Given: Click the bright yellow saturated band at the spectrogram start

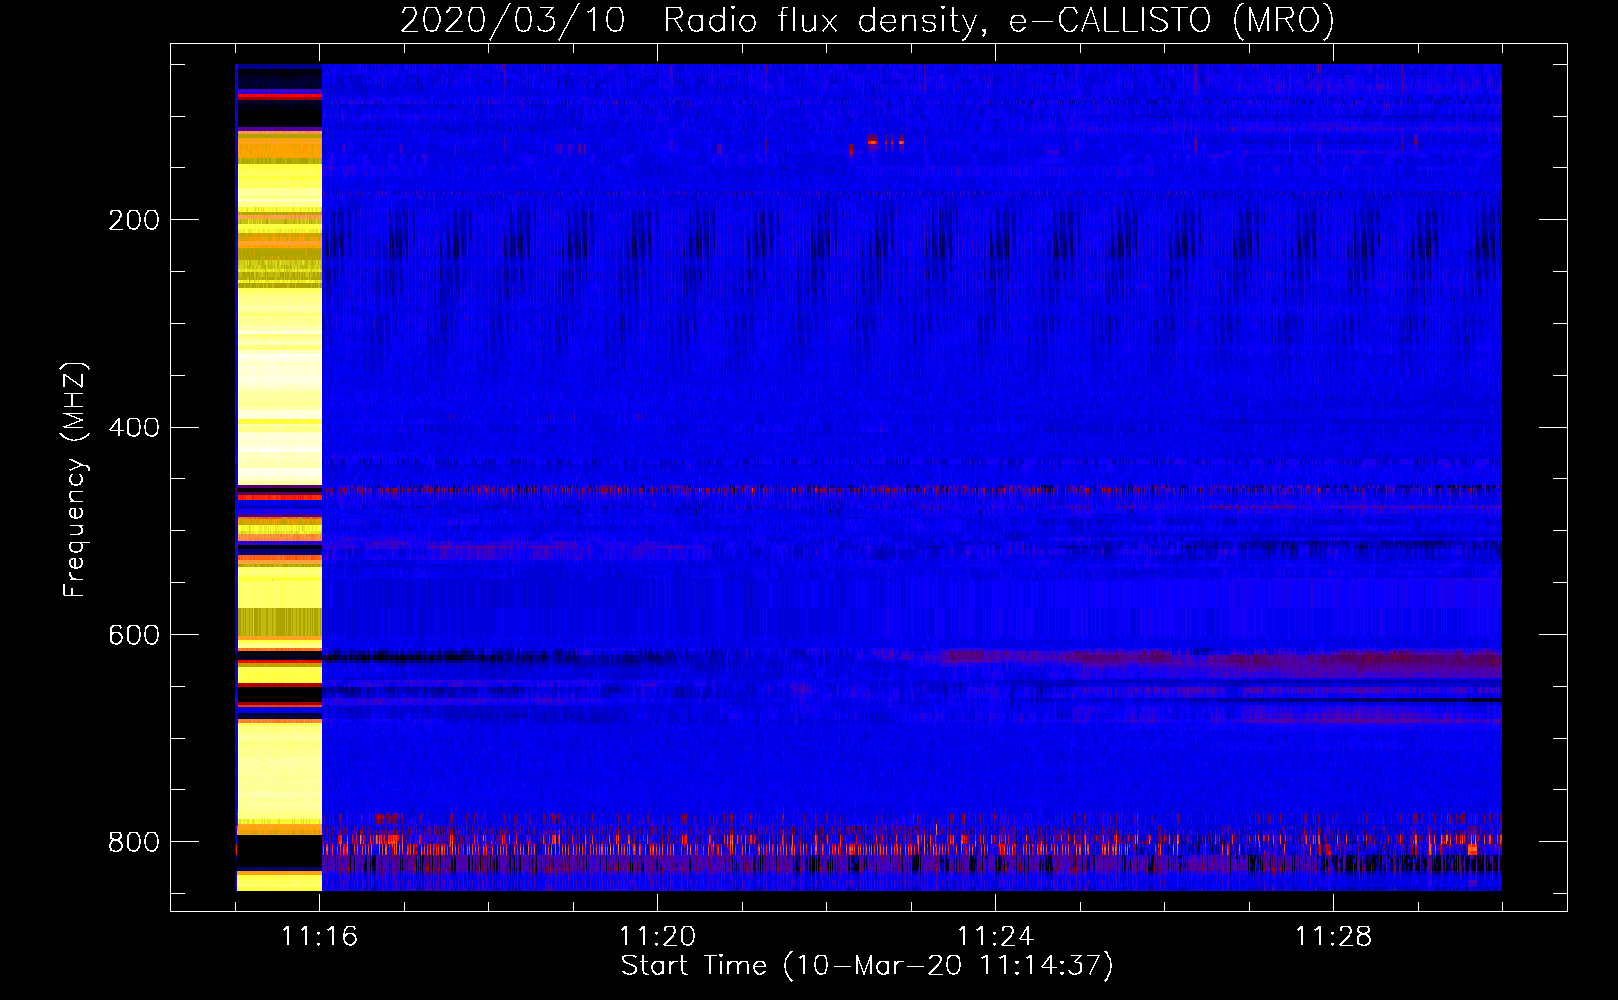Looking at the screenshot, I should tap(279, 477).
